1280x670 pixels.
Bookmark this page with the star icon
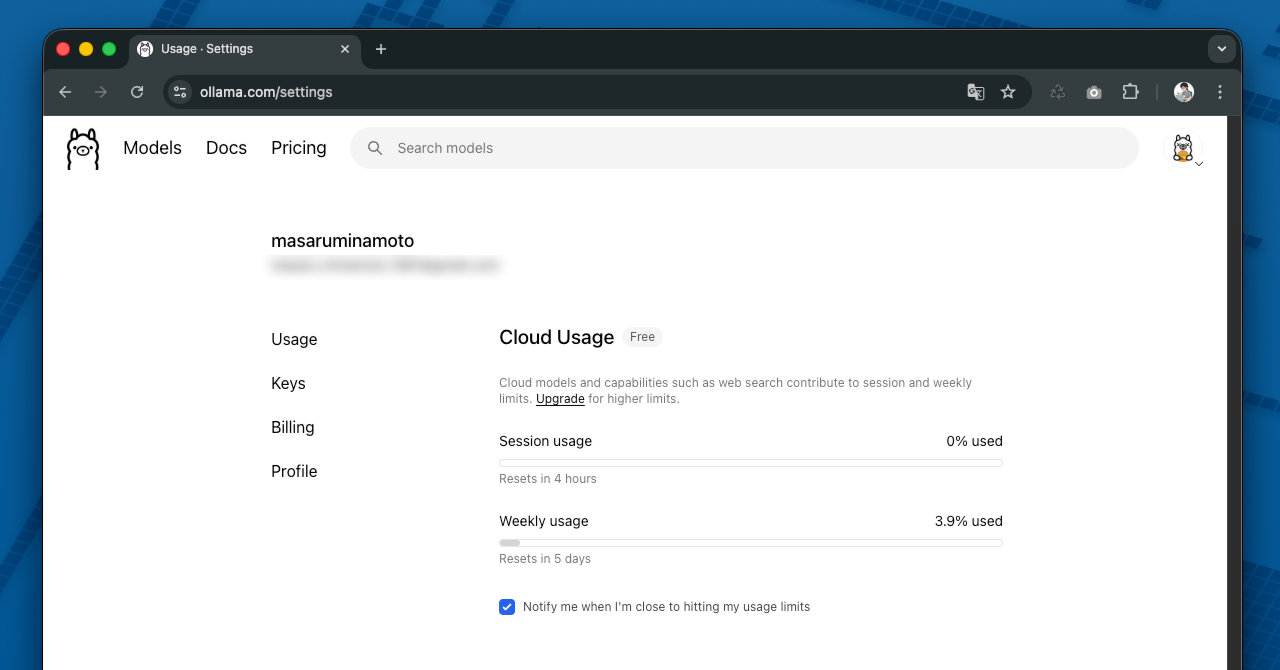coord(1008,92)
